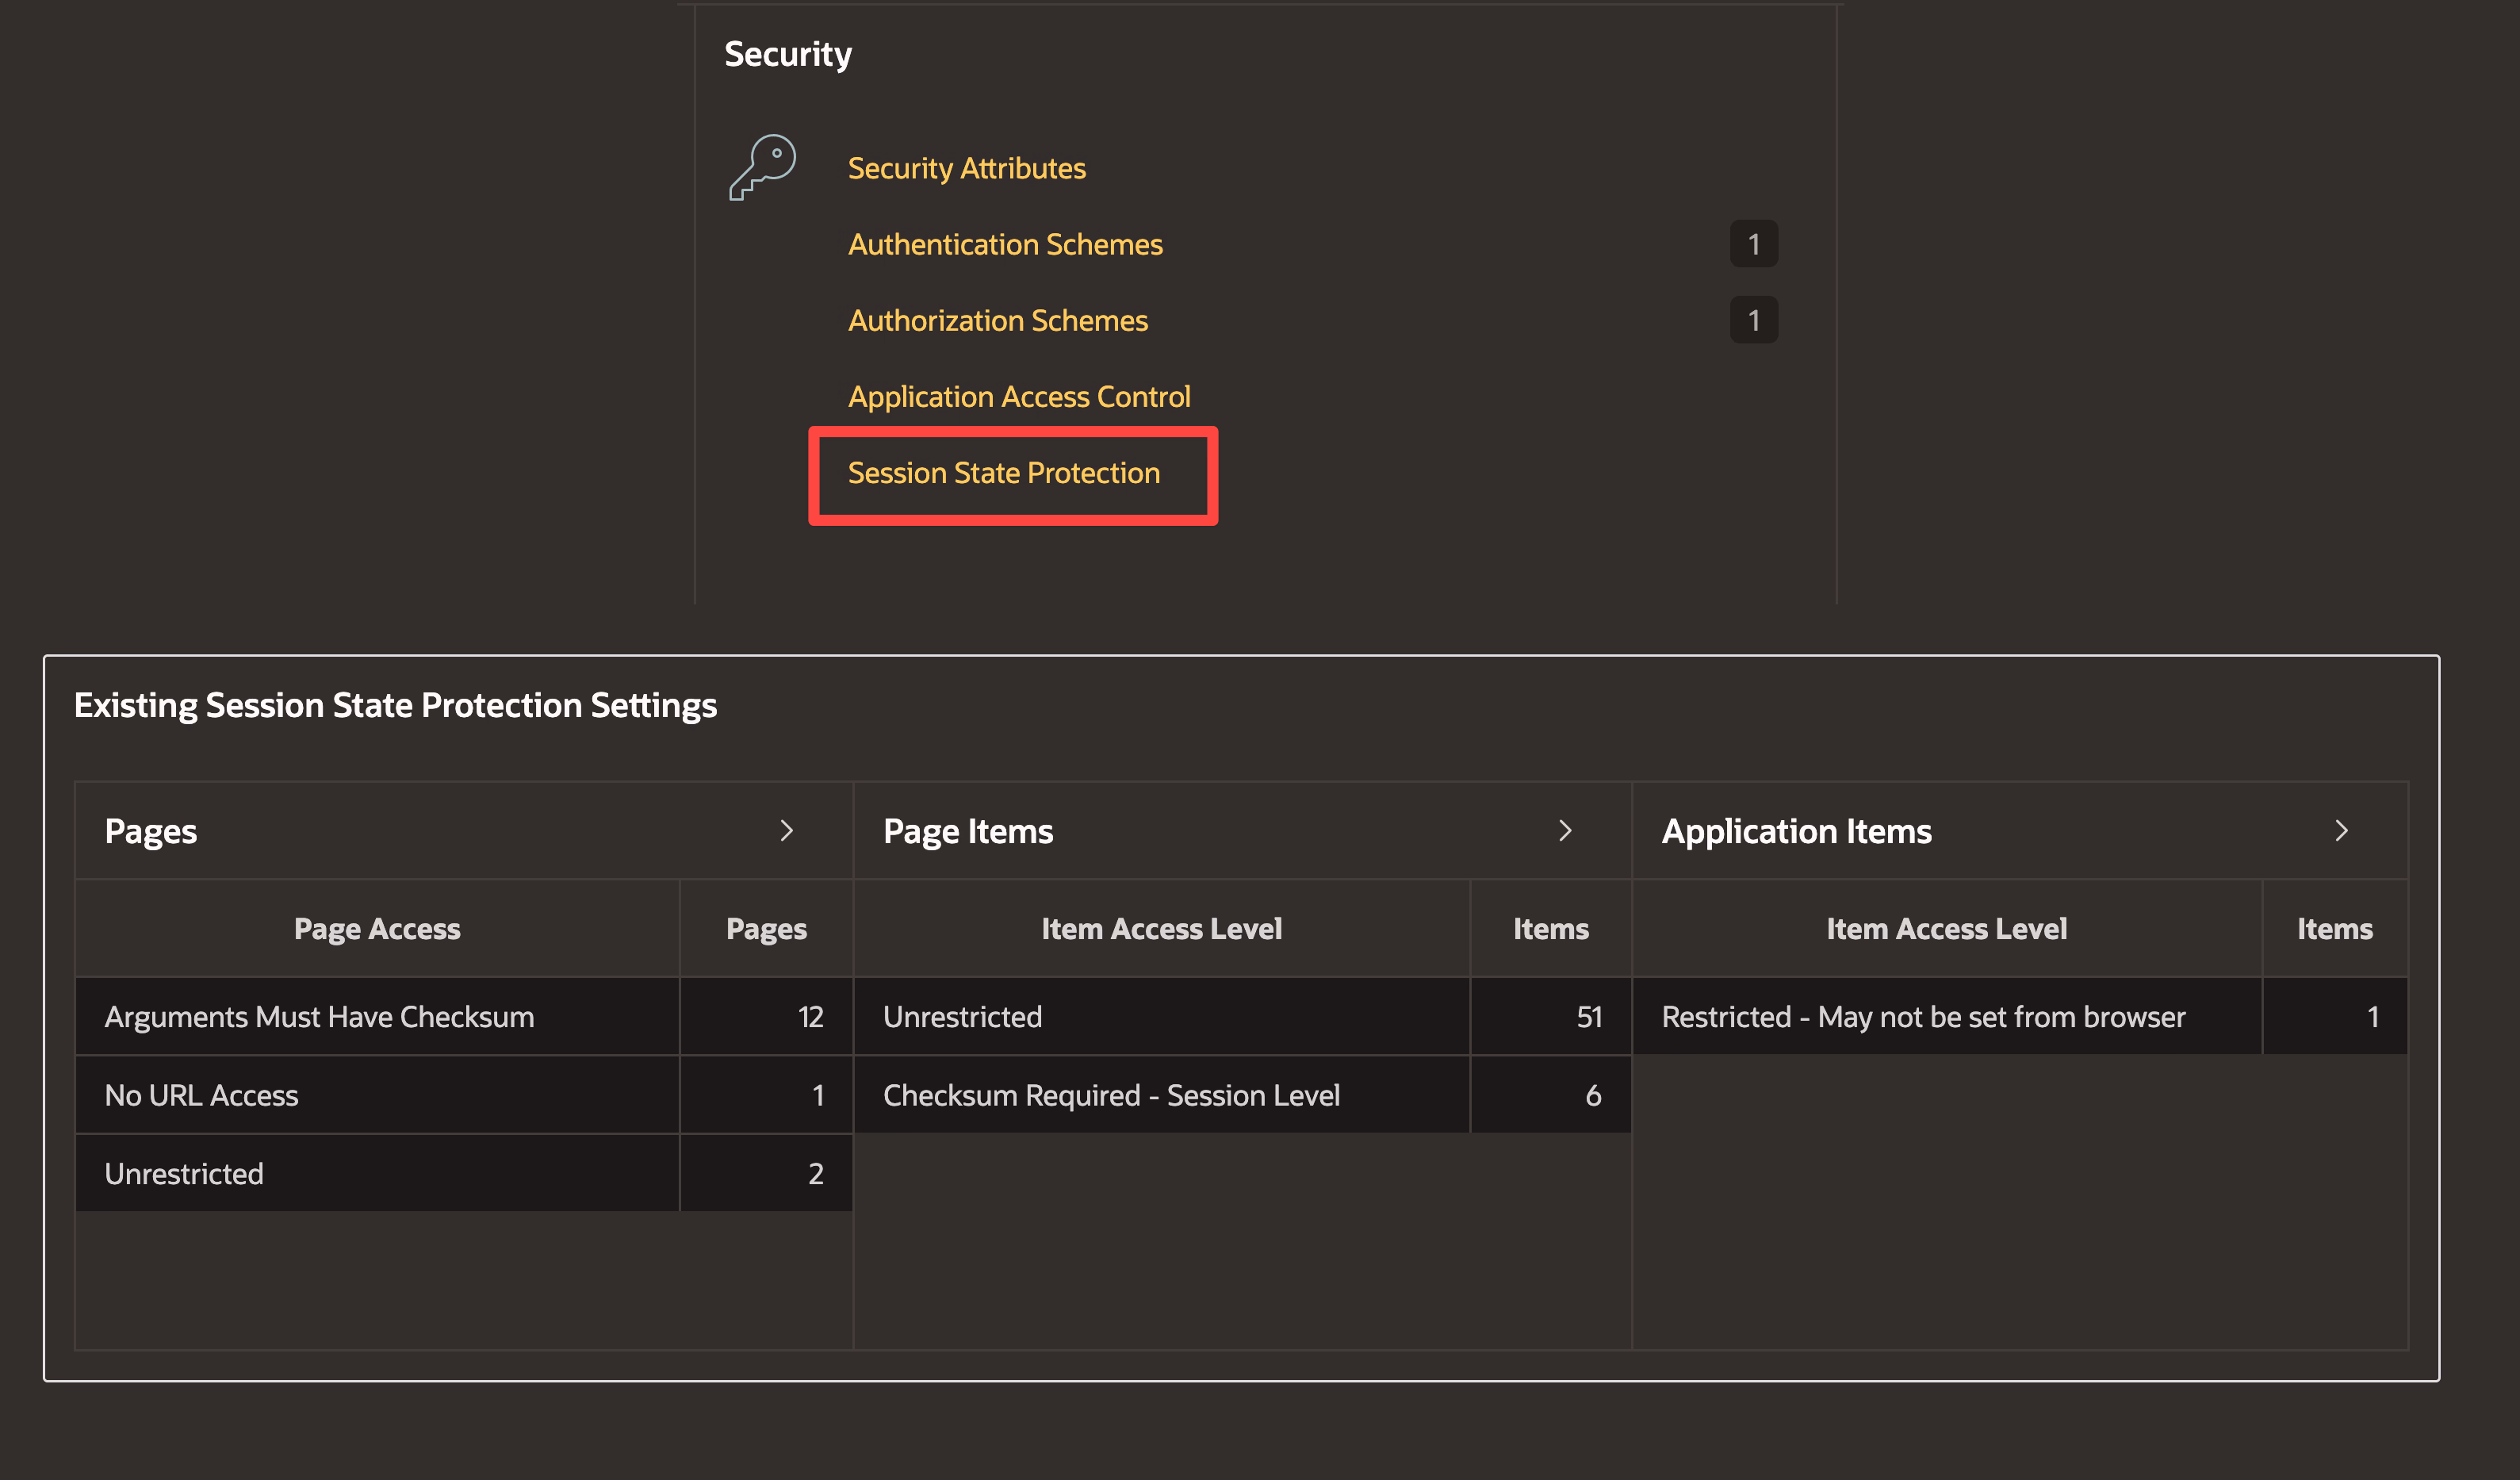Select the No URL Access row
The height and width of the screenshot is (1480, 2520).
point(201,1095)
